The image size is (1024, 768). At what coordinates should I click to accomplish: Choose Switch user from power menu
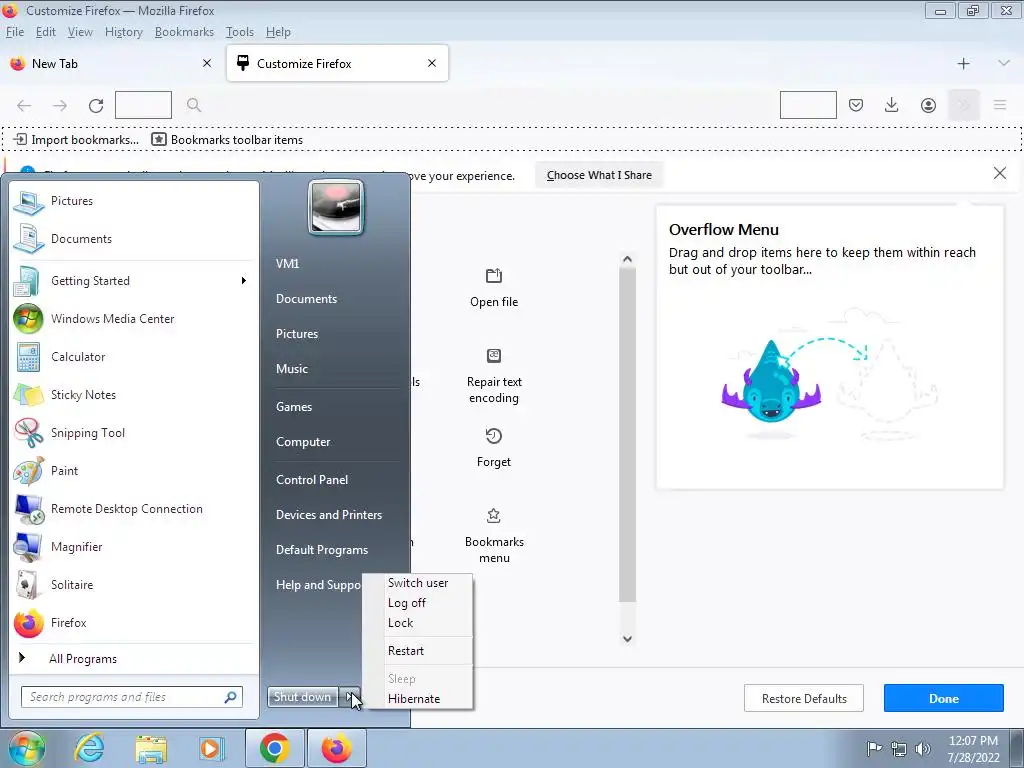418,583
